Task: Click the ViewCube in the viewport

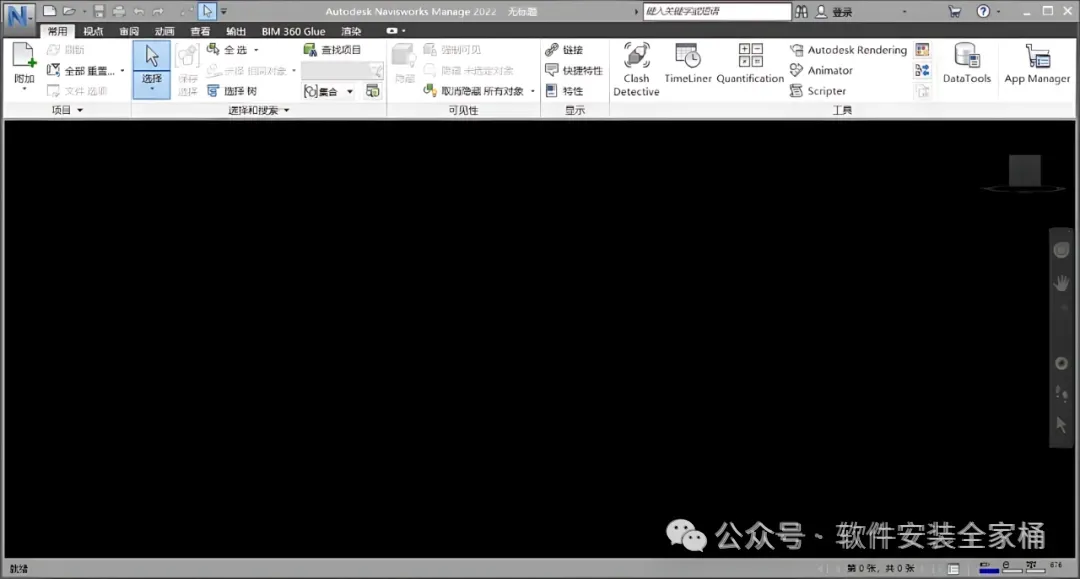Action: click(1024, 172)
